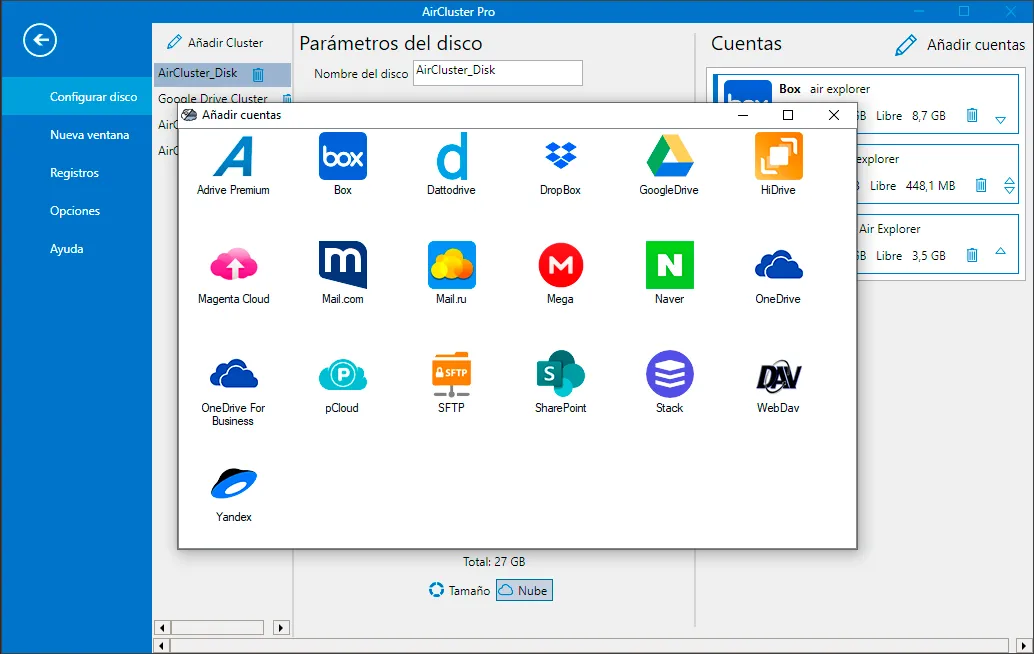Go to Registros in sidebar

click(x=76, y=173)
